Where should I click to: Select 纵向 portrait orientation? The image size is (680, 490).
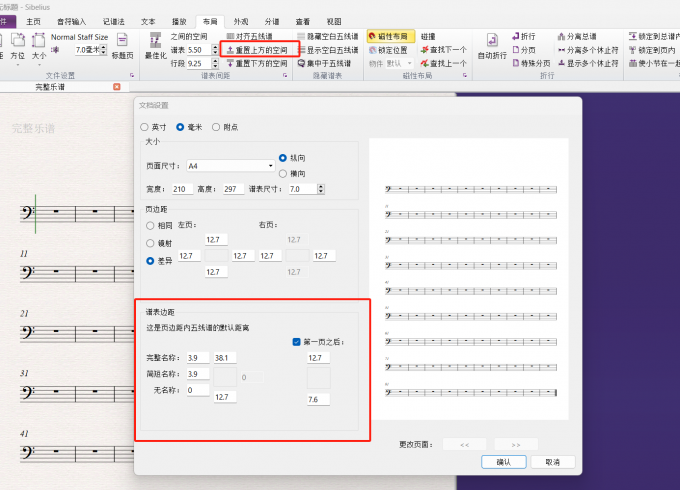click(x=283, y=158)
